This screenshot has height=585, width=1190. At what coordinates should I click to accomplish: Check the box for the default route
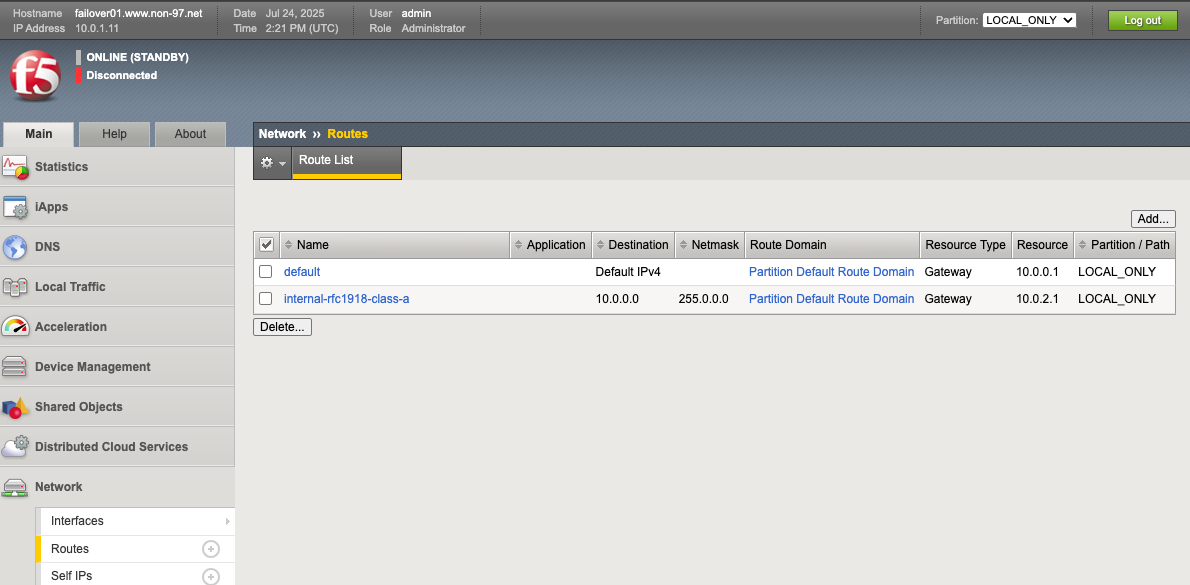click(266, 272)
